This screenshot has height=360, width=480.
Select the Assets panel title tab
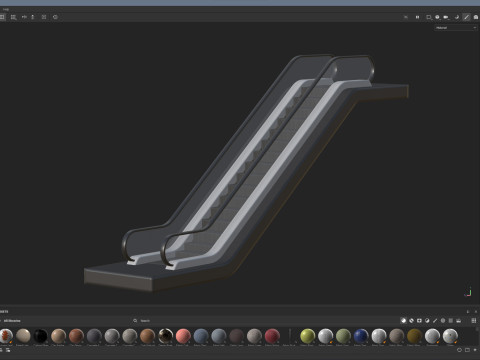coord(4,312)
